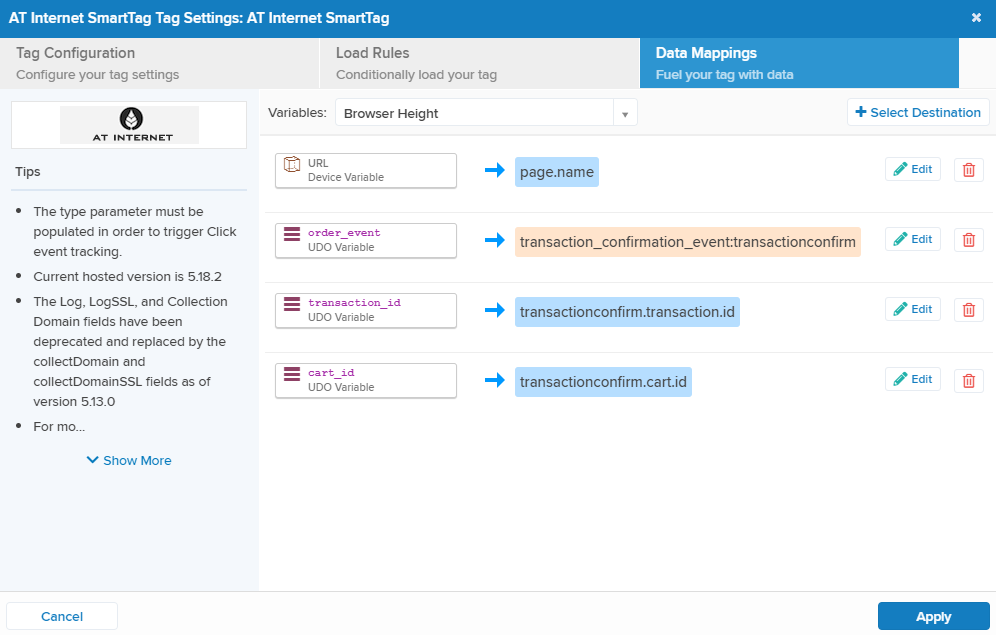Expand tips with Show More
The image size is (996, 635).
tap(129, 461)
